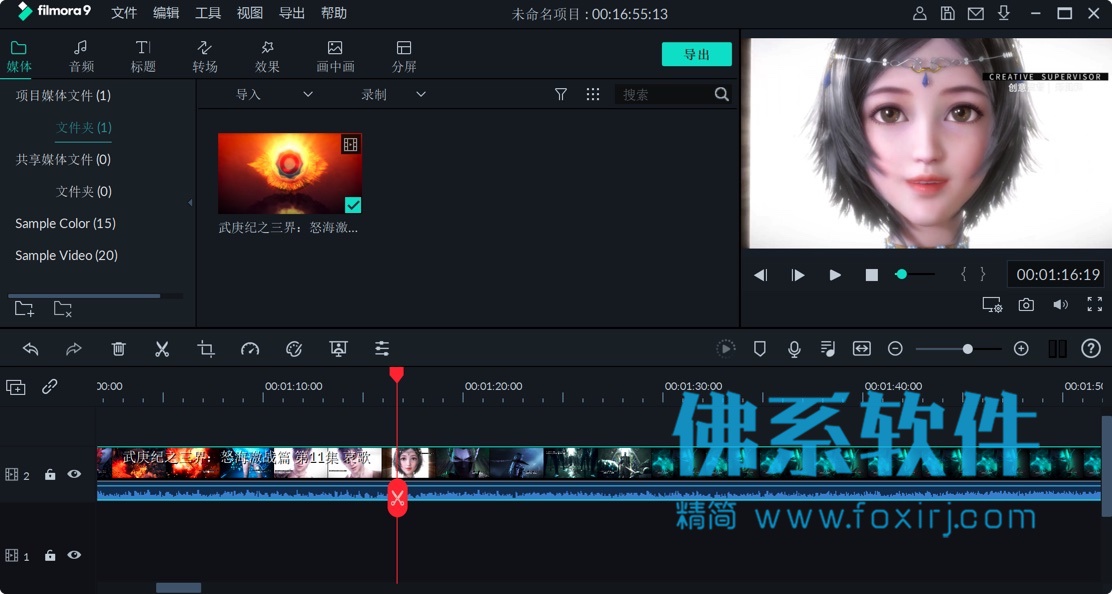Stop the preview playback
This screenshot has width=1112, height=594.
(x=872, y=275)
